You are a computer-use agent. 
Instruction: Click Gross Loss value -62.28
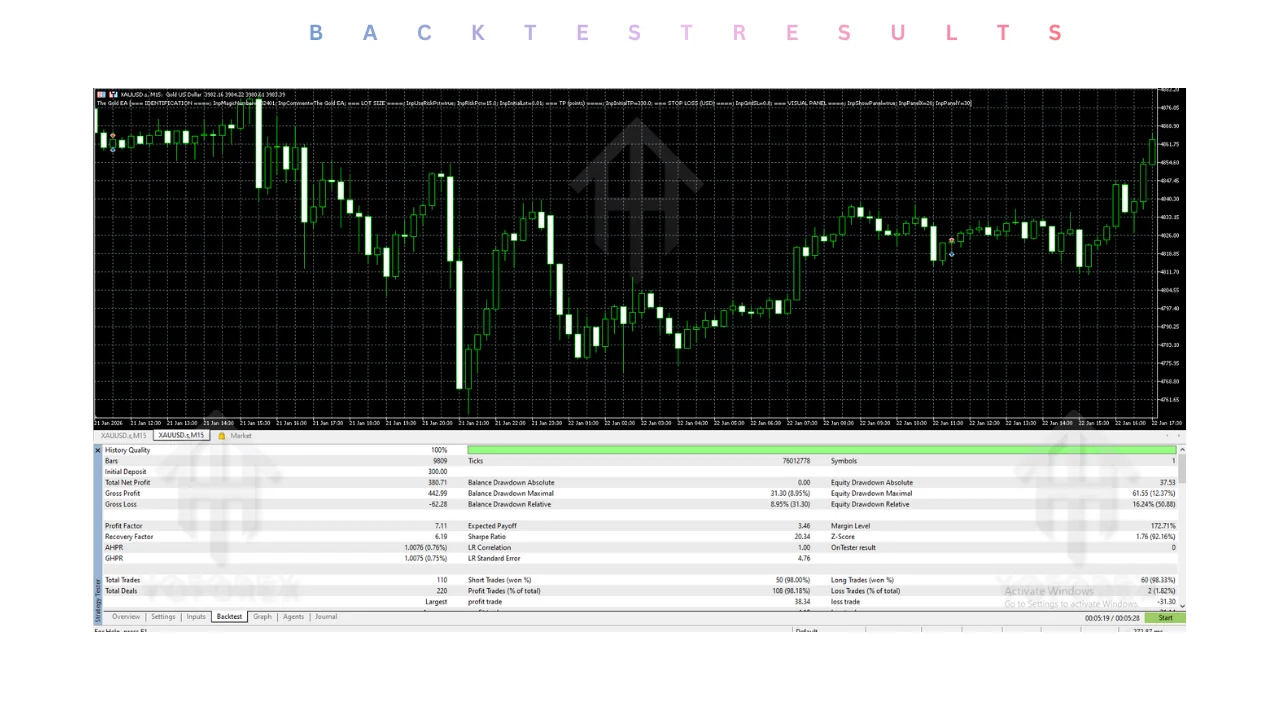coord(438,504)
